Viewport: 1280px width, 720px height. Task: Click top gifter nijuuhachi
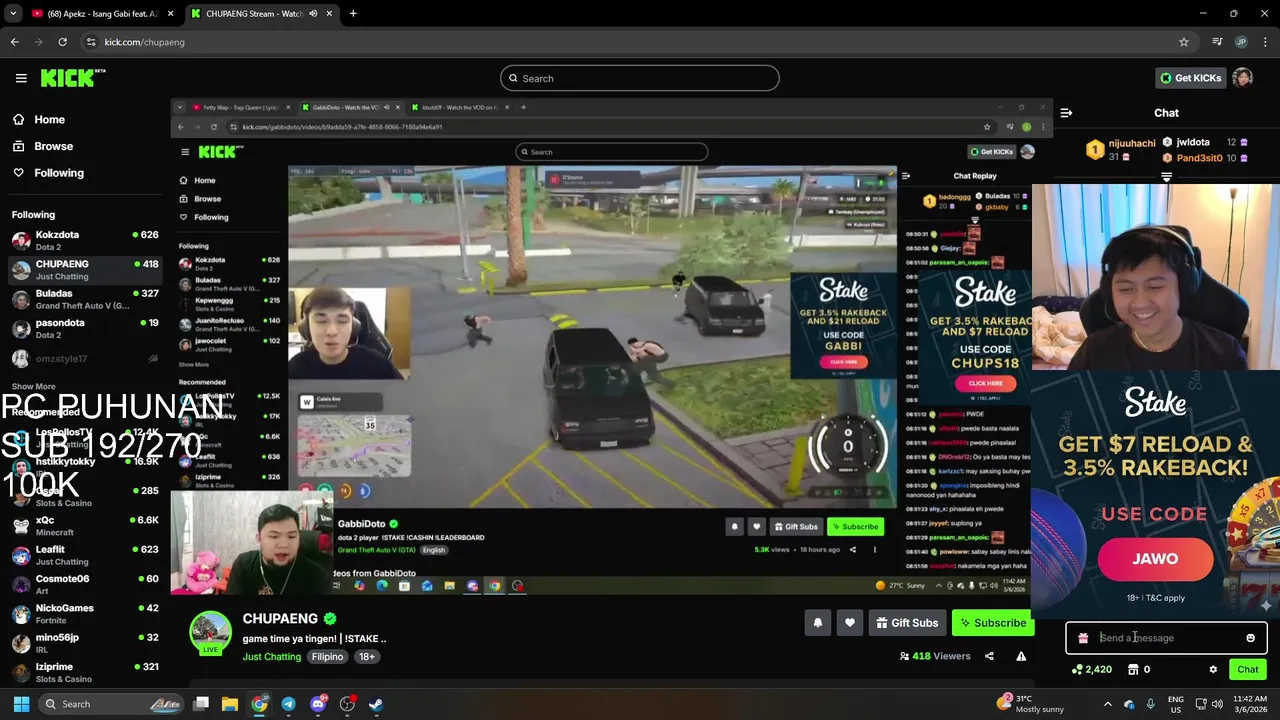(1131, 144)
